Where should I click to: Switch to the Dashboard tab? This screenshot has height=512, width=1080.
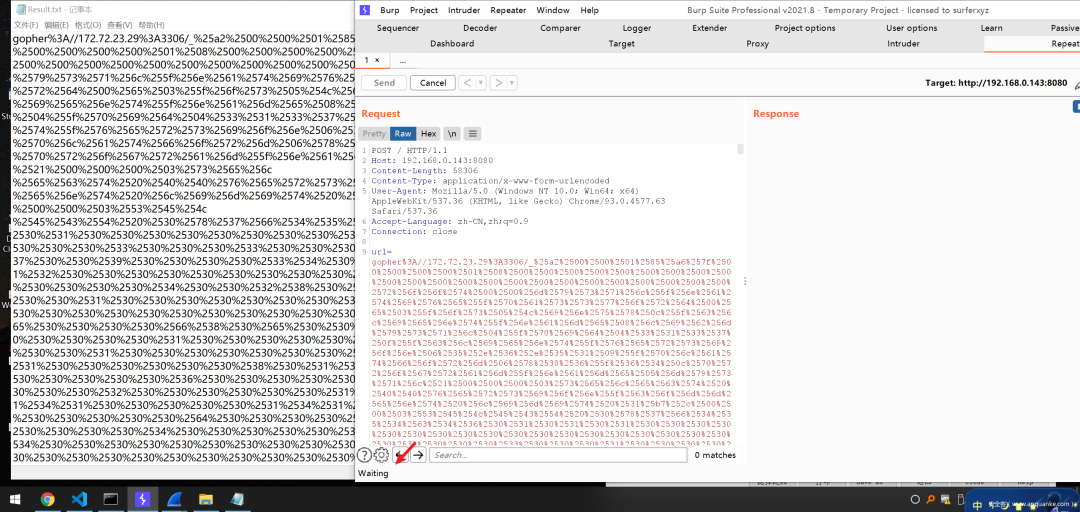[452, 43]
